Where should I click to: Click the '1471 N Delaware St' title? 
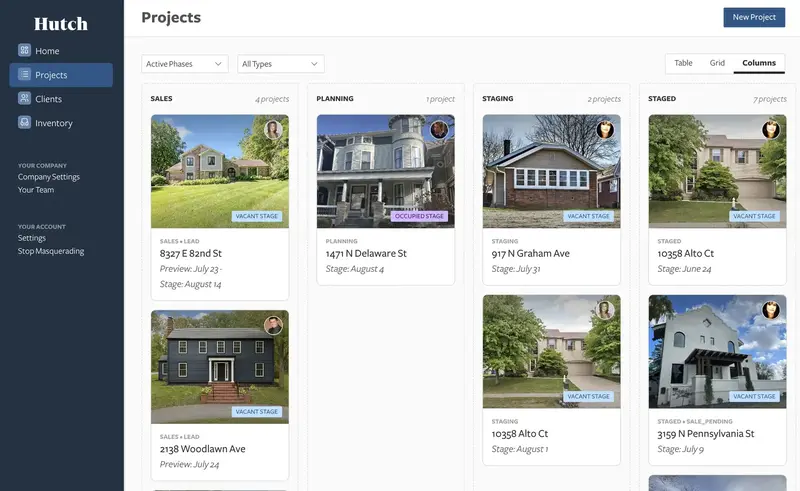[x=366, y=253]
